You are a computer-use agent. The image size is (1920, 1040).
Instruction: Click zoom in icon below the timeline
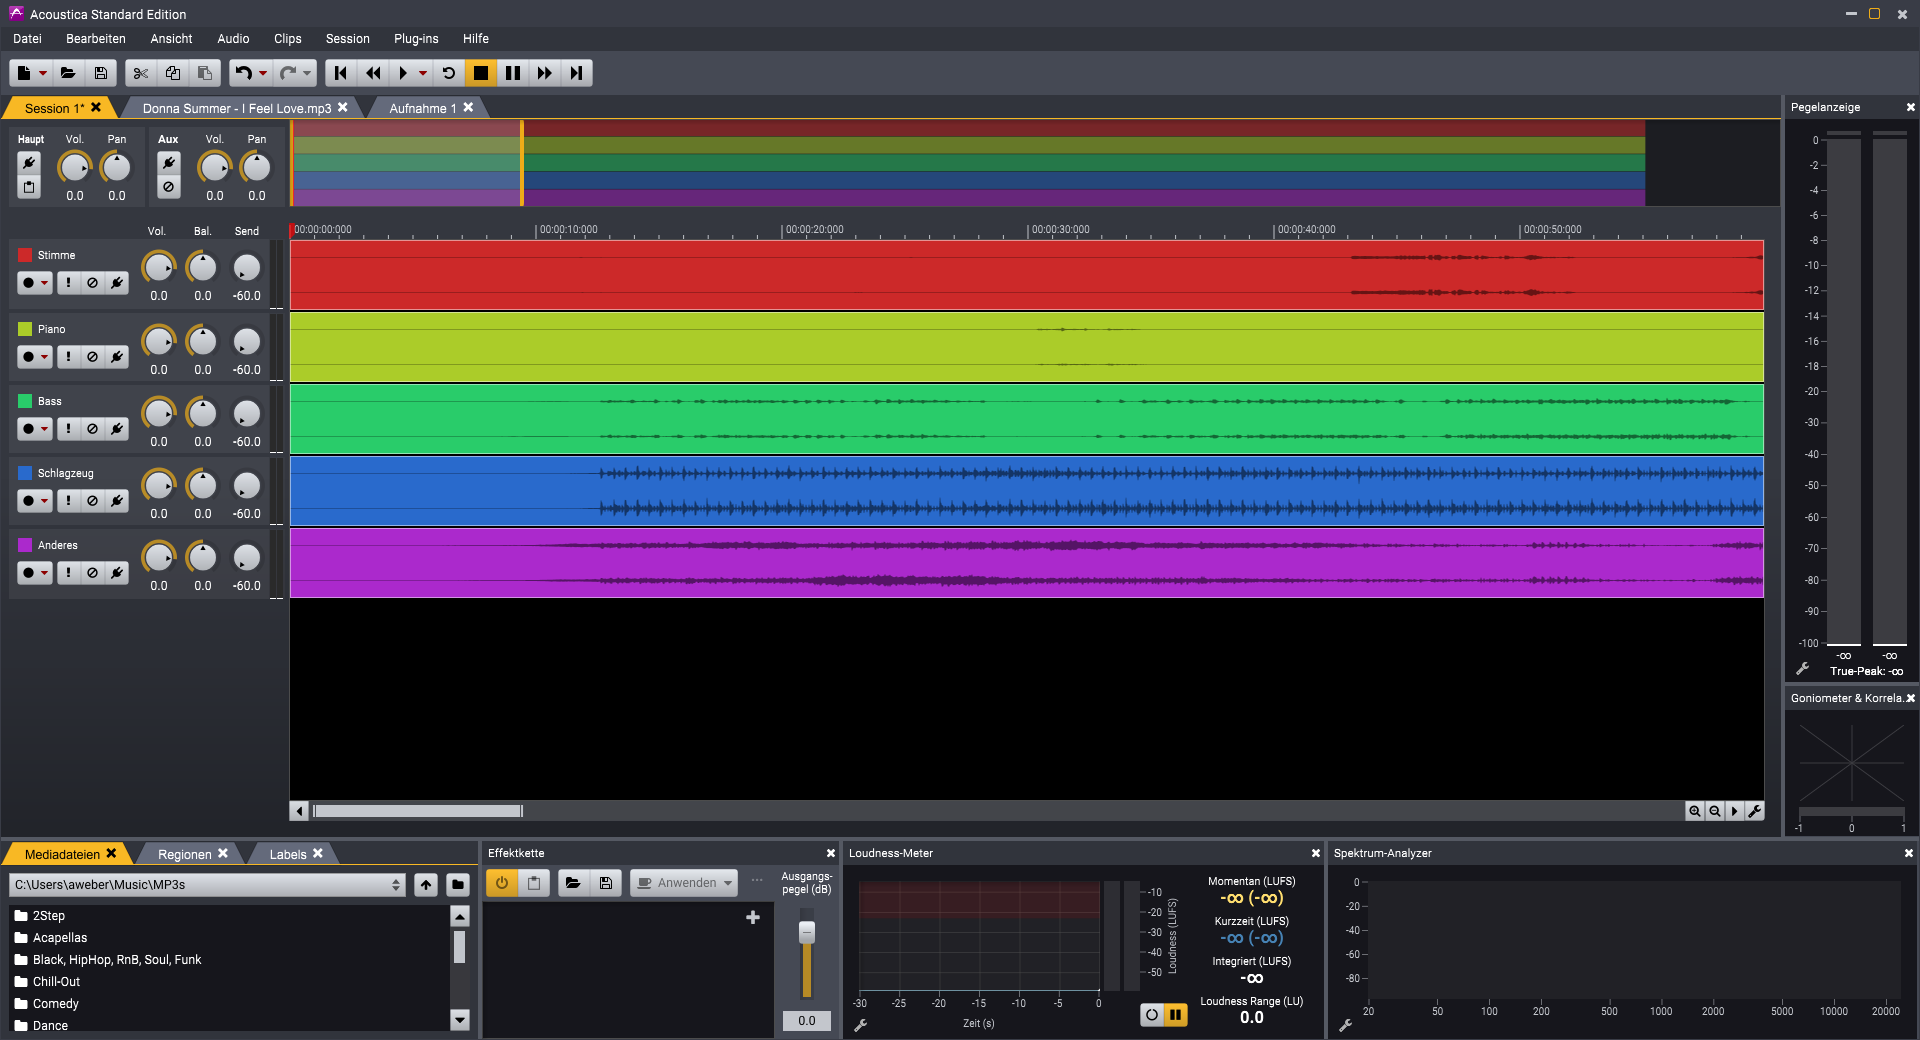(x=1694, y=811)
